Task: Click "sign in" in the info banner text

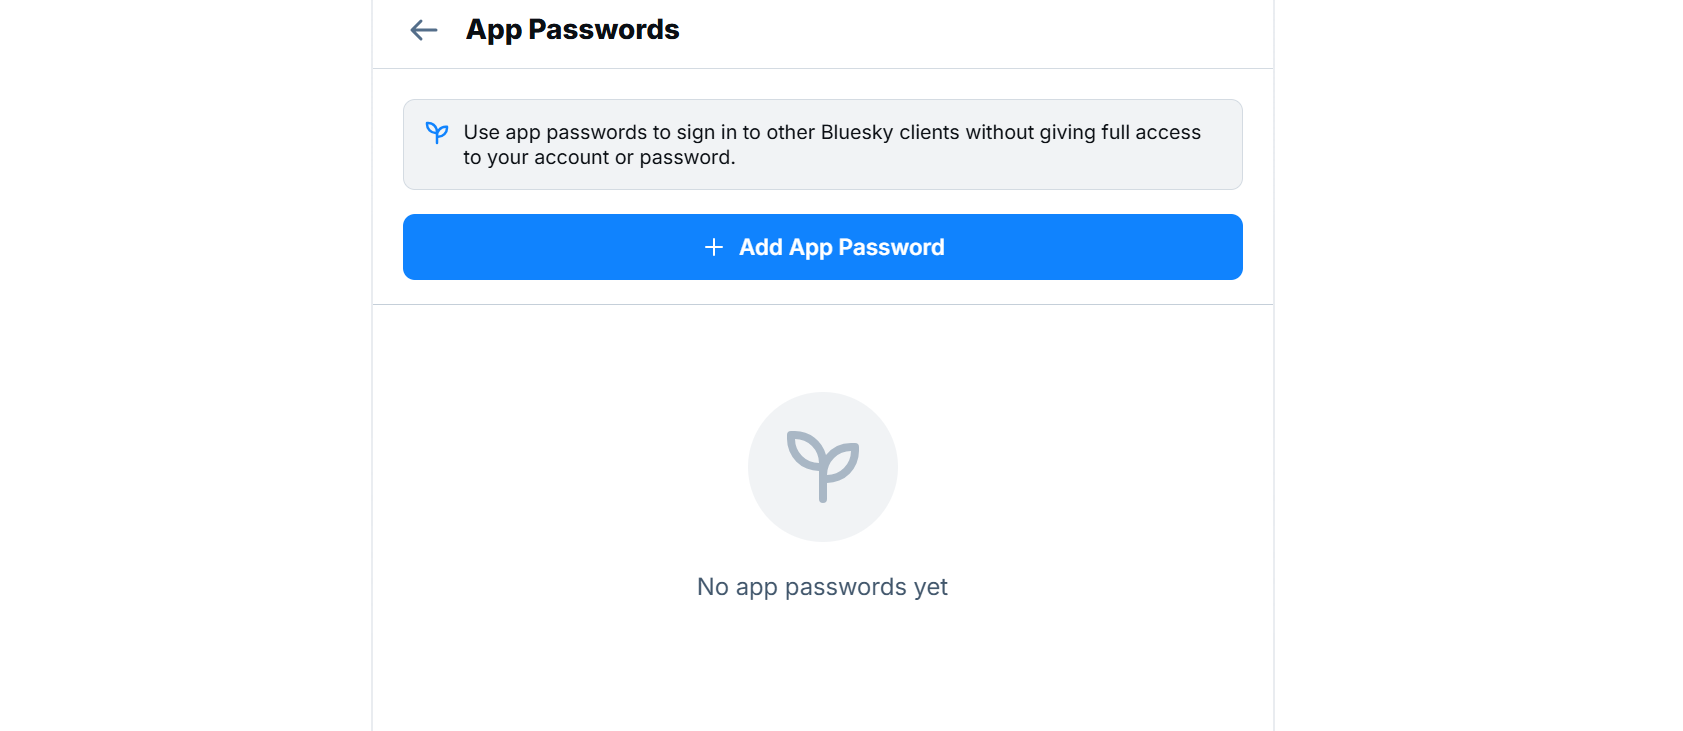Action: coord(706,132)
